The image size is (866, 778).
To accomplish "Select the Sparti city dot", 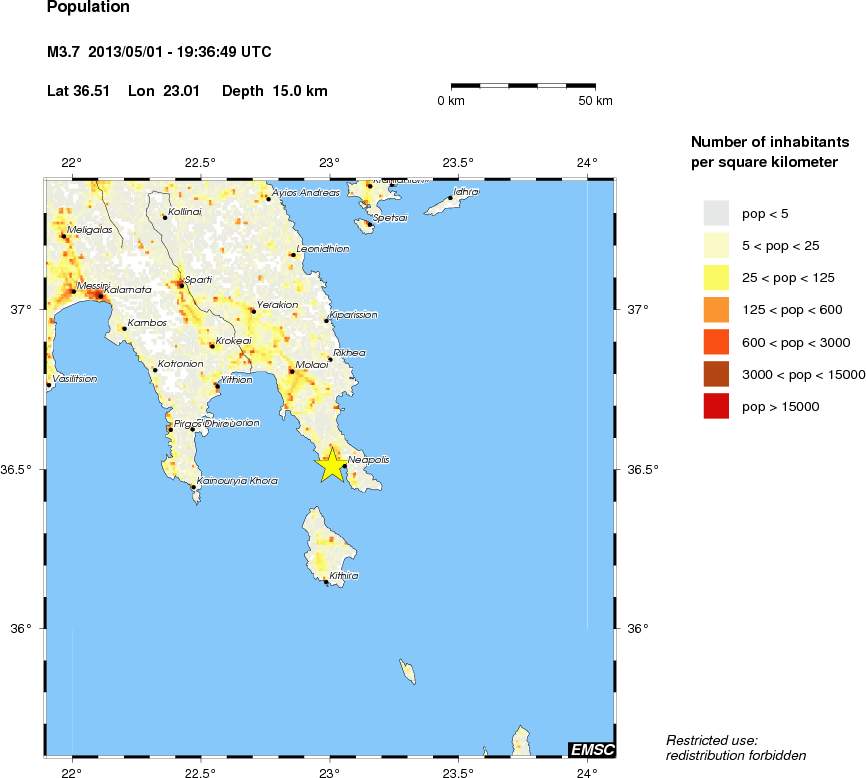I will click(x=181, y=284).
